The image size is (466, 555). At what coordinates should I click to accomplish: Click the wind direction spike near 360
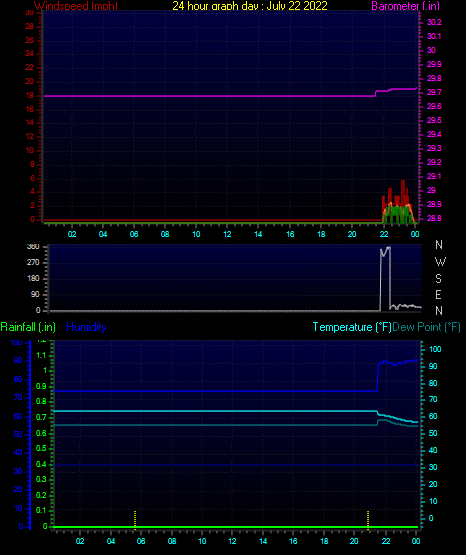coord(385,251)
